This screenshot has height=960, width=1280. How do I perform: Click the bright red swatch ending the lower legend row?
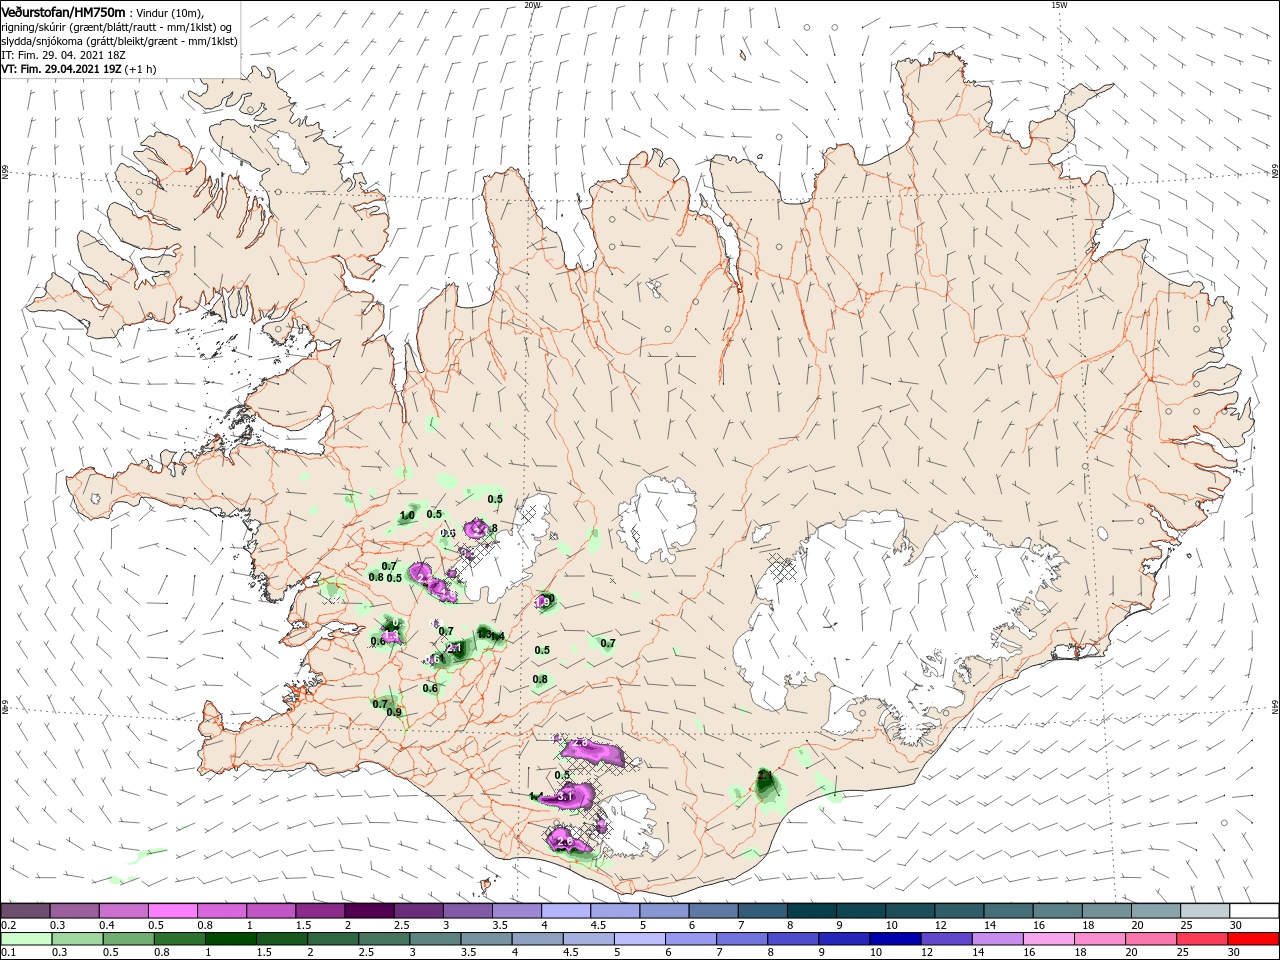click(x=1254, y=939)
